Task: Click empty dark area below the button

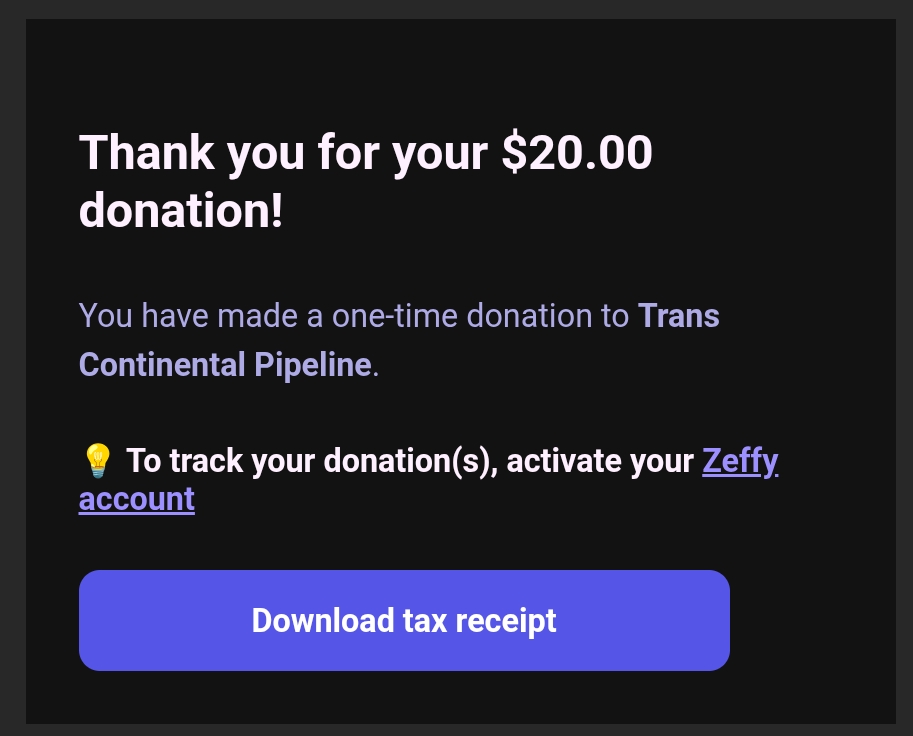Action: pos(450,698)
